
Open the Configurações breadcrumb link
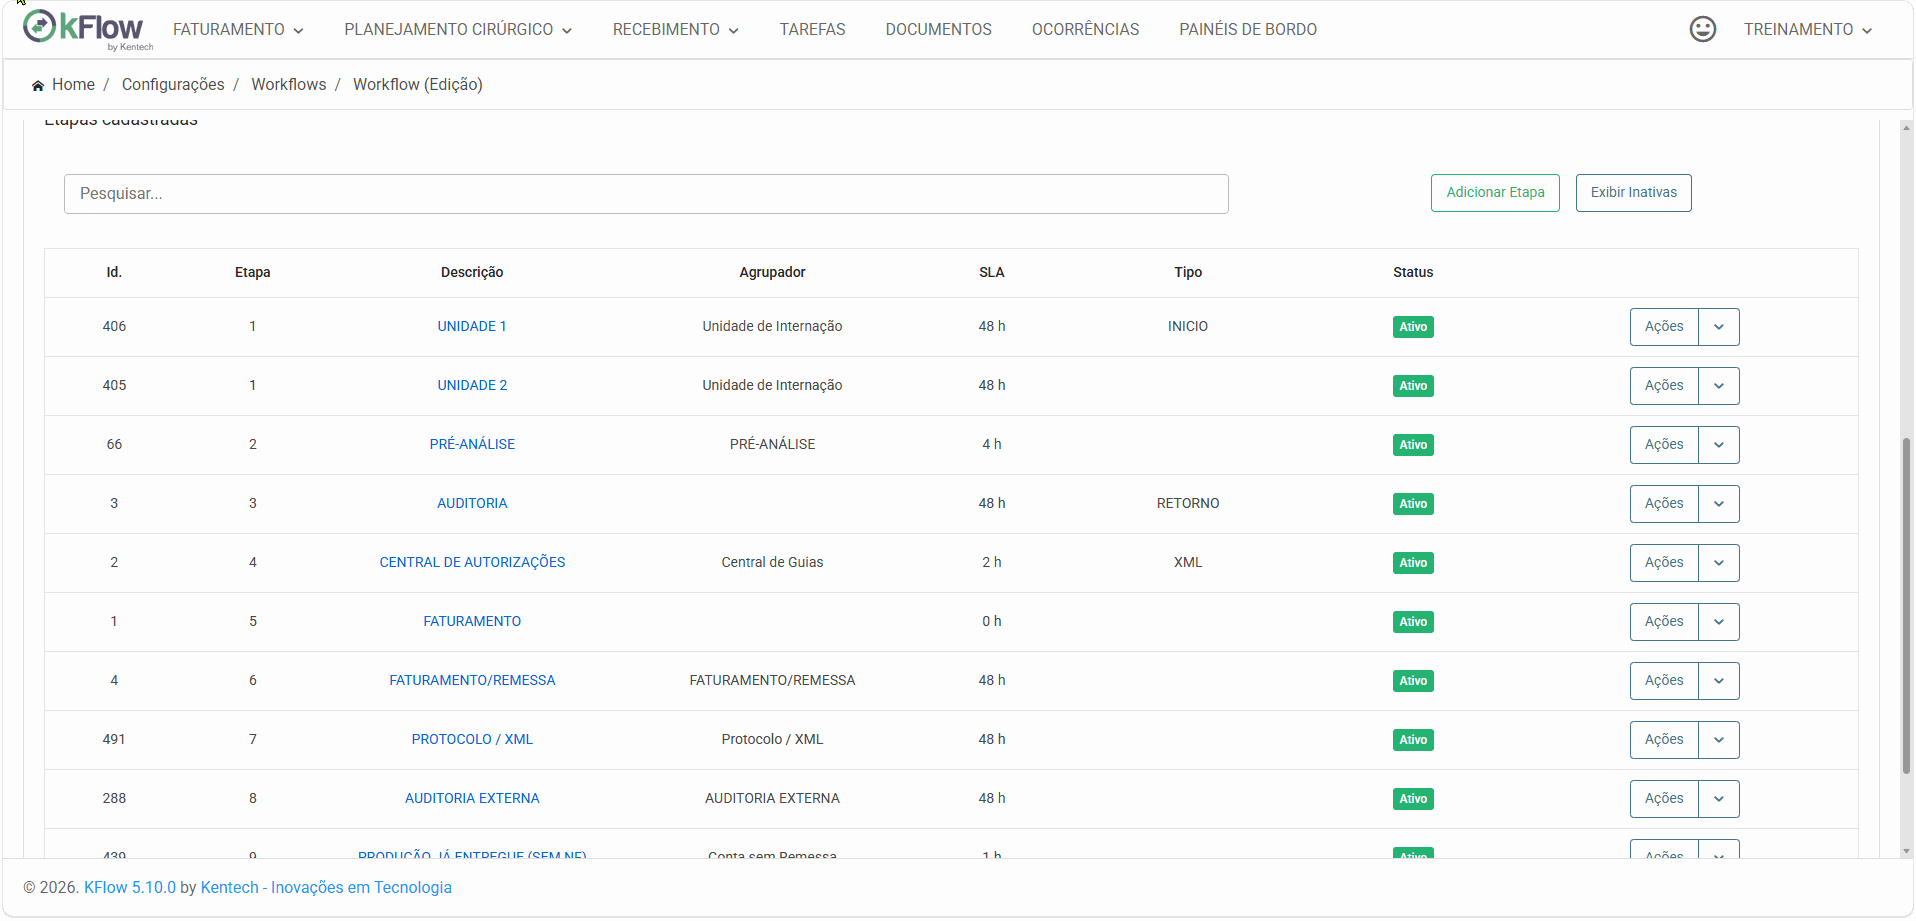[173, 85]
